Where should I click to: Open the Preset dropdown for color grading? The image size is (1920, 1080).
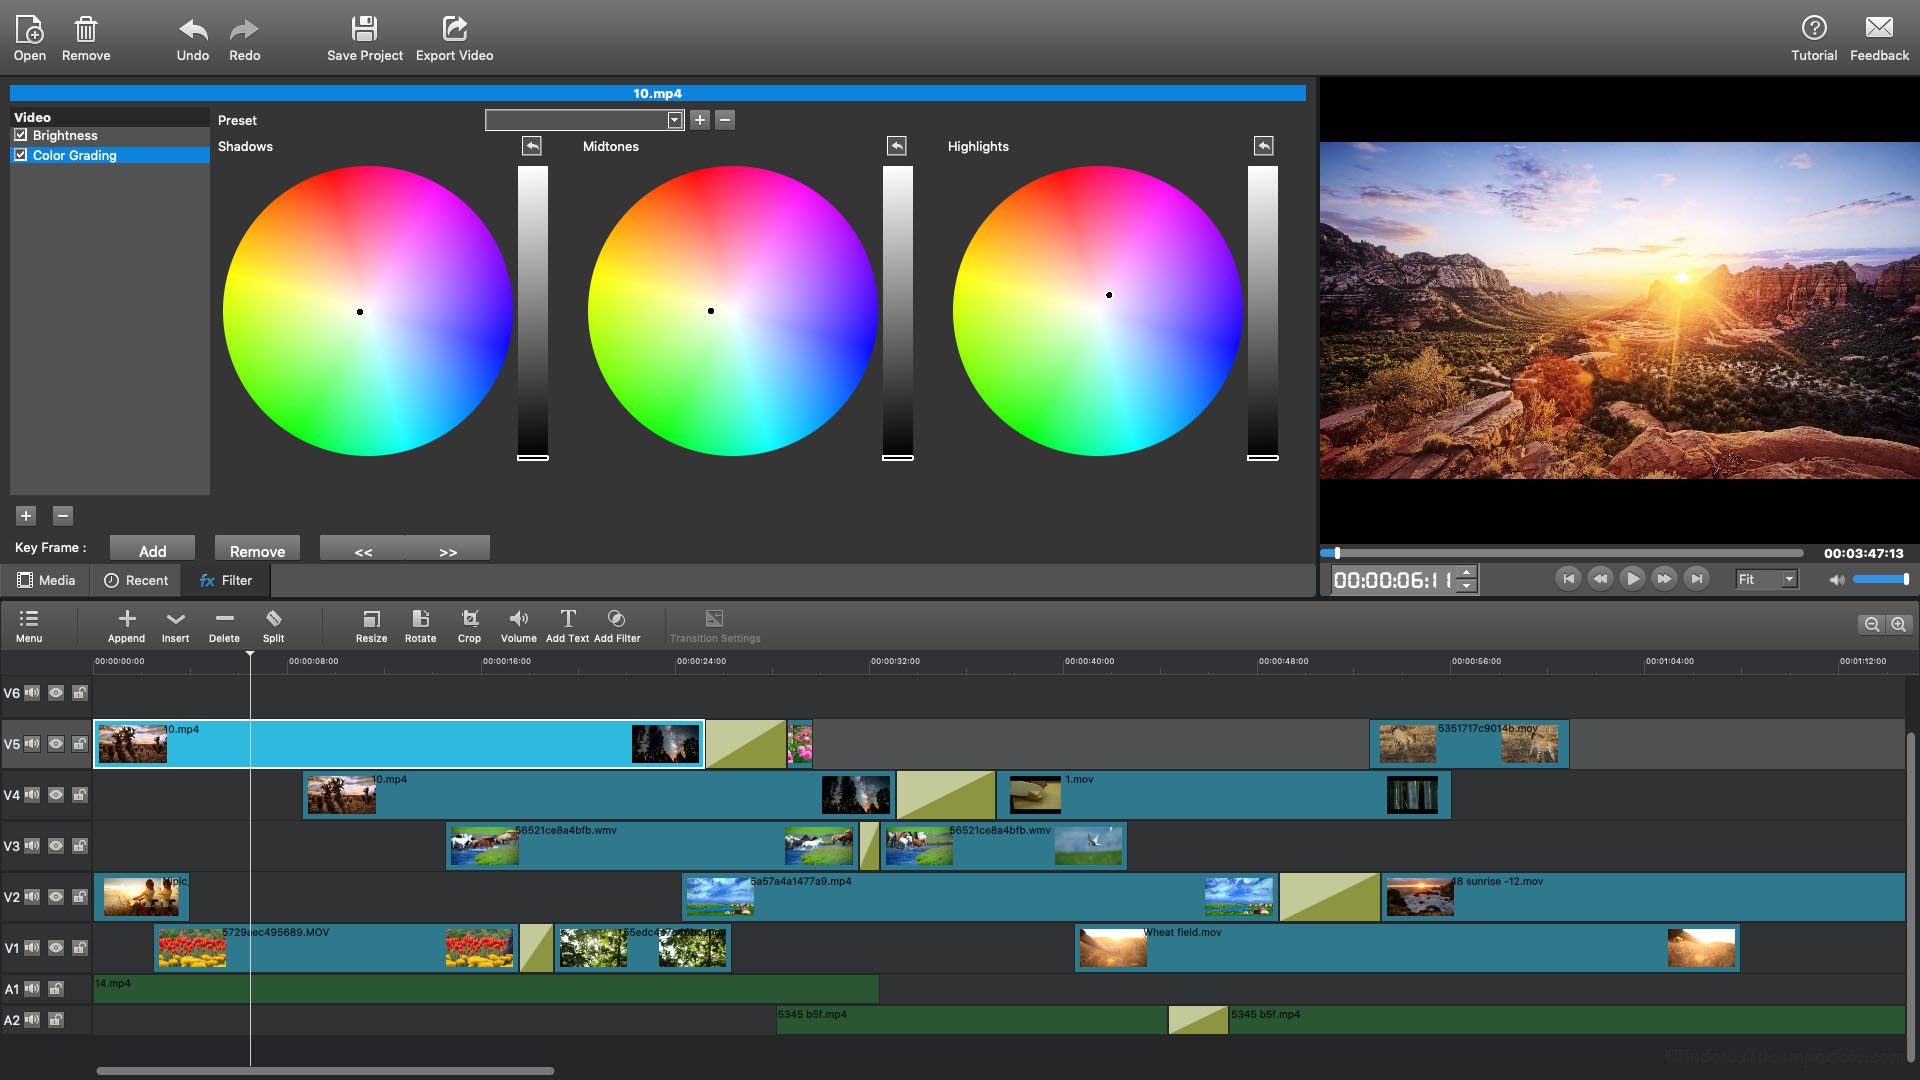pos(673,120)
